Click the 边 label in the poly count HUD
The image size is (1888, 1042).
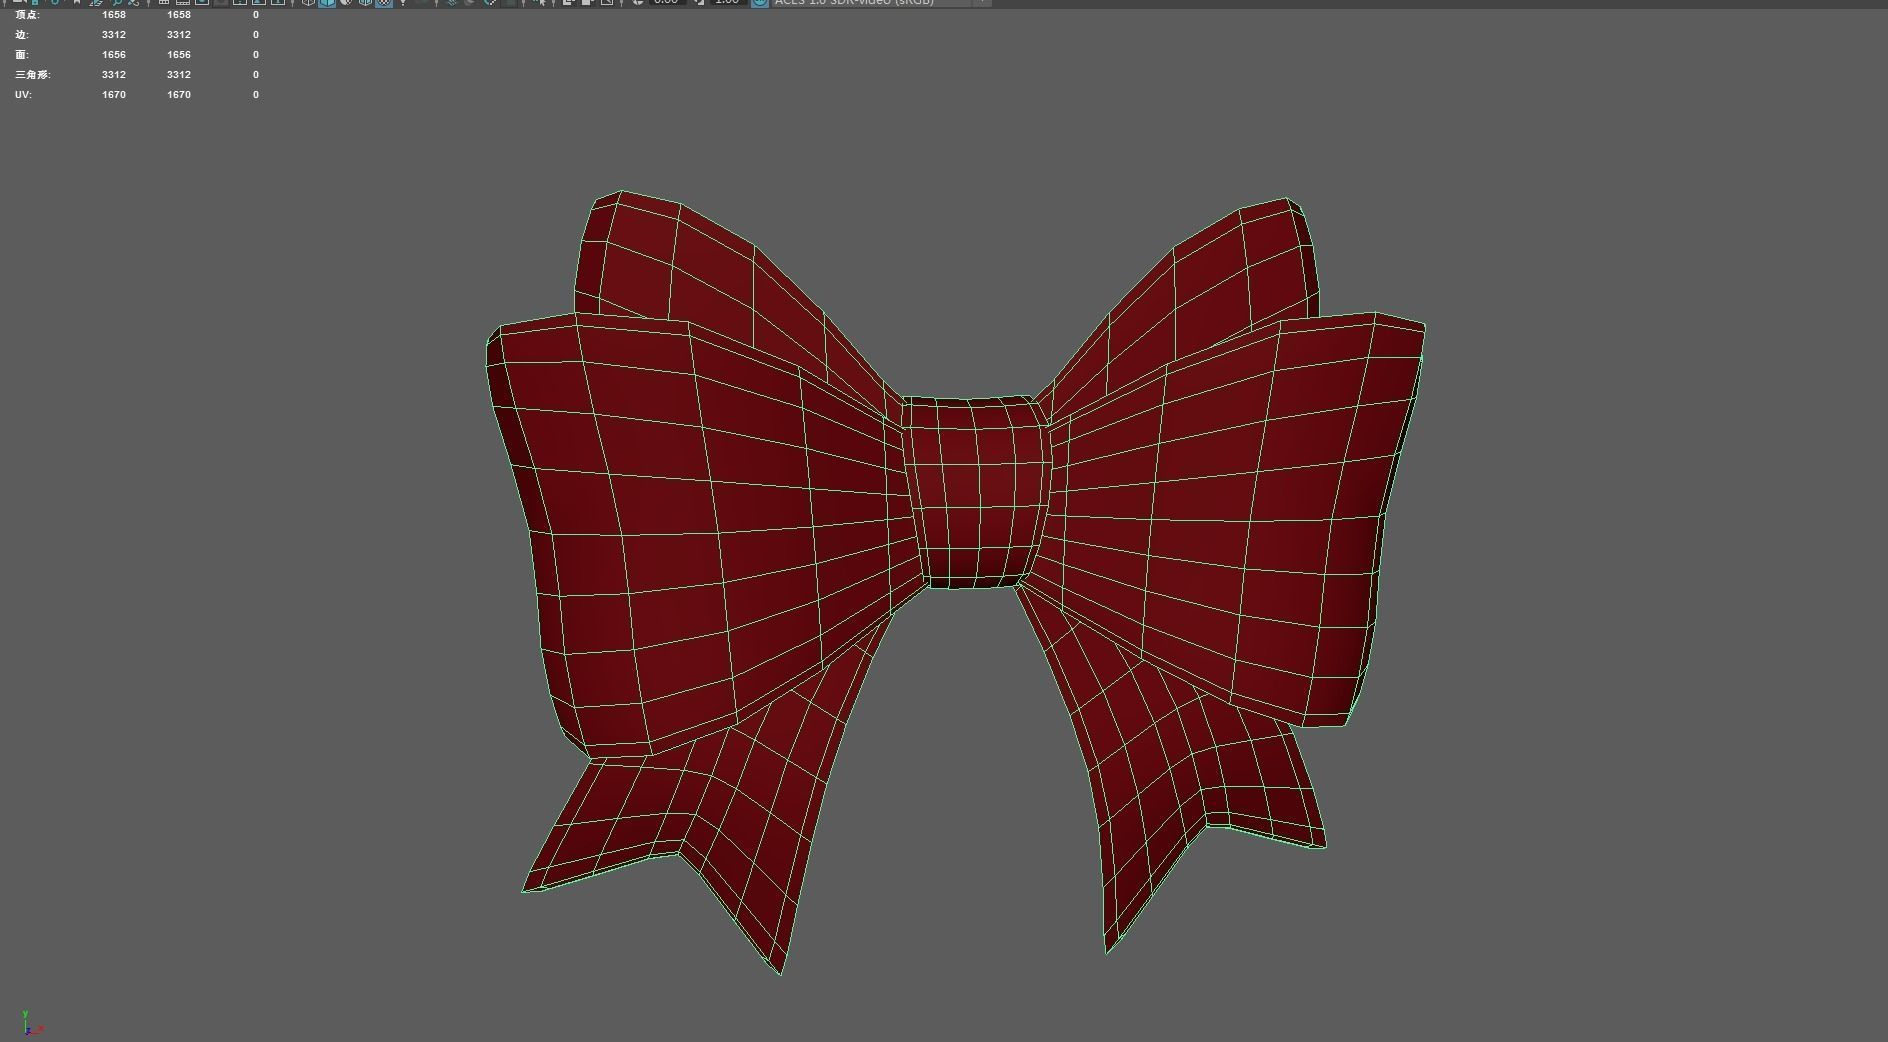click(x=22, y=35)
